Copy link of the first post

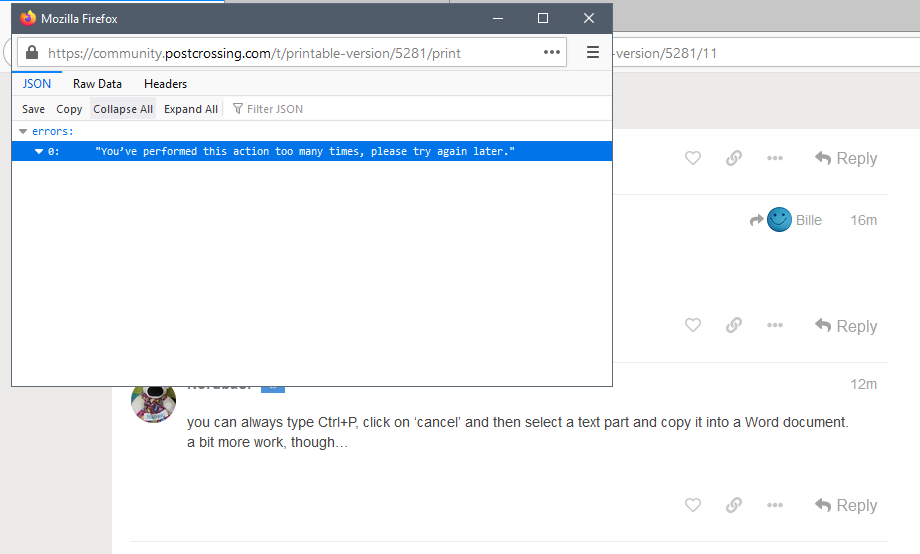click(x=734, y=158)
